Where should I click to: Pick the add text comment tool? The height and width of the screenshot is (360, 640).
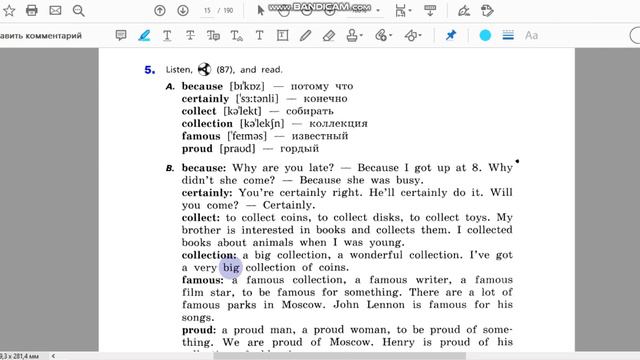[259, 36]
